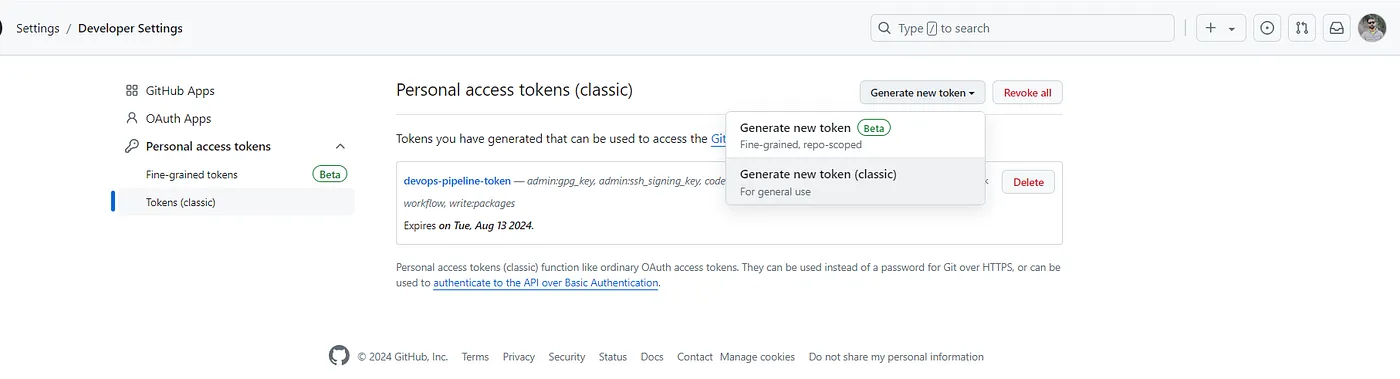Click the Revoke all button
The width and height of the screenshot is (1400, 379).
click(x=1027, y=93)
